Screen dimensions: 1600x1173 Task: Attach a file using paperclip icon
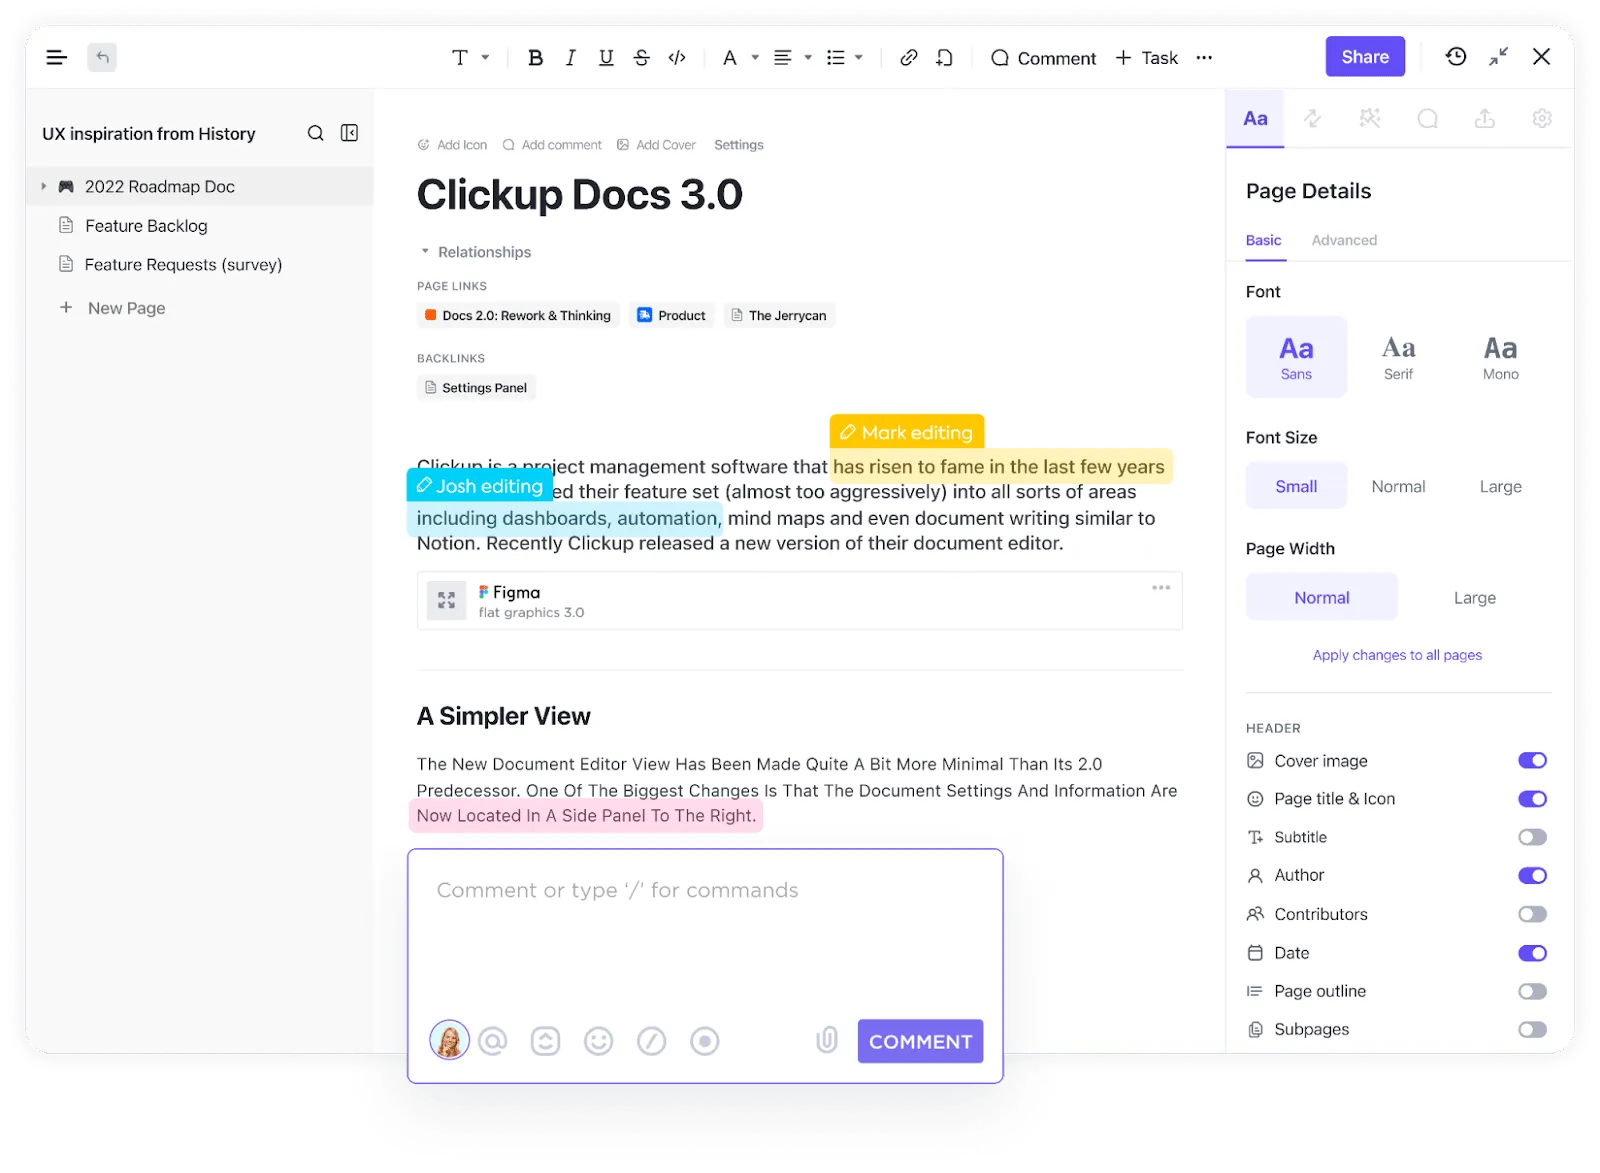(x=826, y=1041)
